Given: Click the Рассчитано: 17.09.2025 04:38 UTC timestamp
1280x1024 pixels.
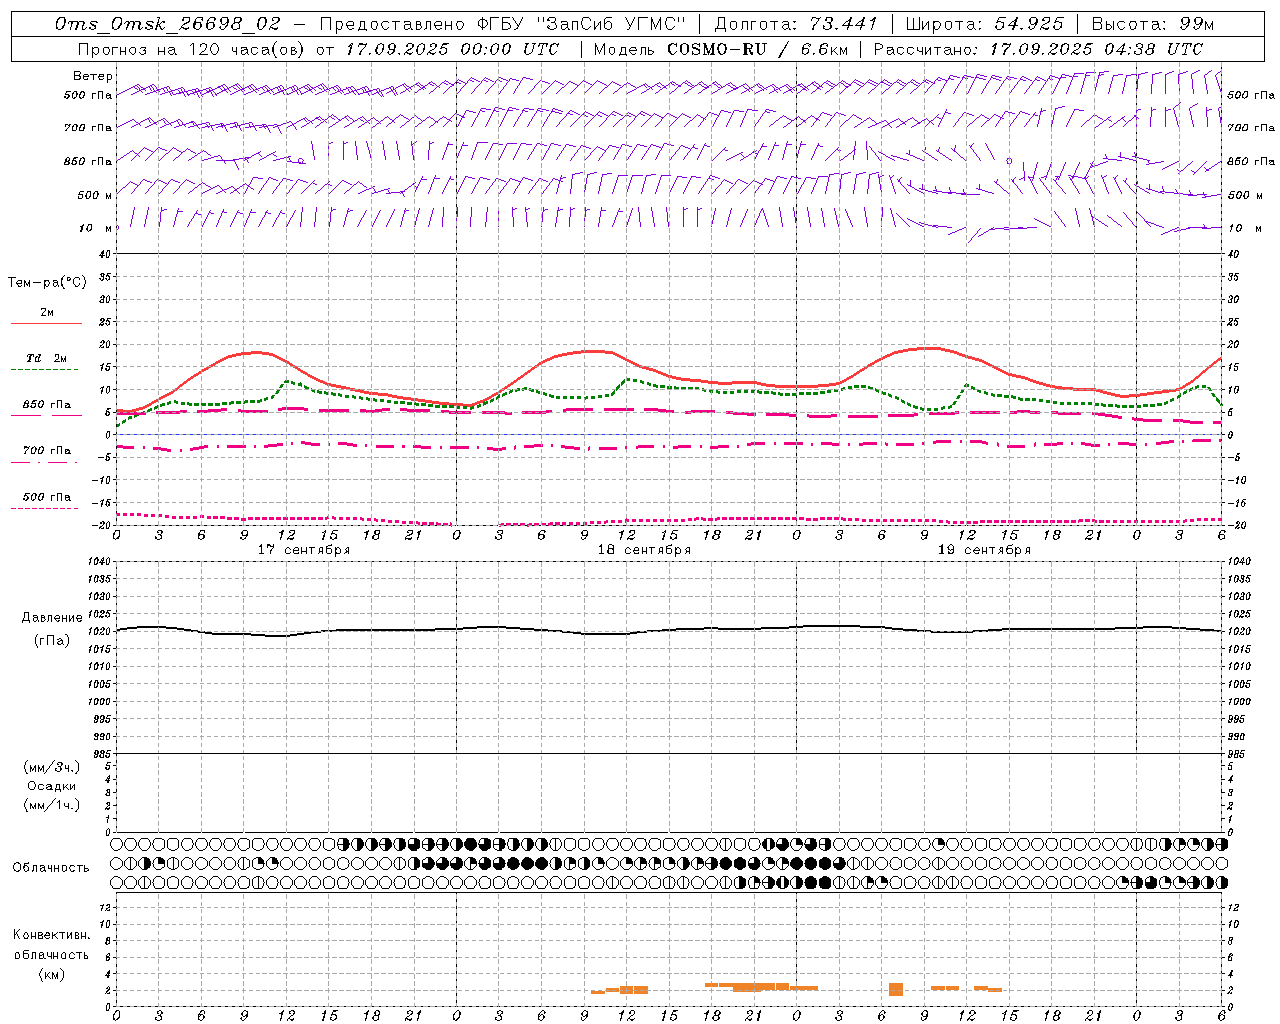Looking at the screenshot, I should click(1038, 49).
